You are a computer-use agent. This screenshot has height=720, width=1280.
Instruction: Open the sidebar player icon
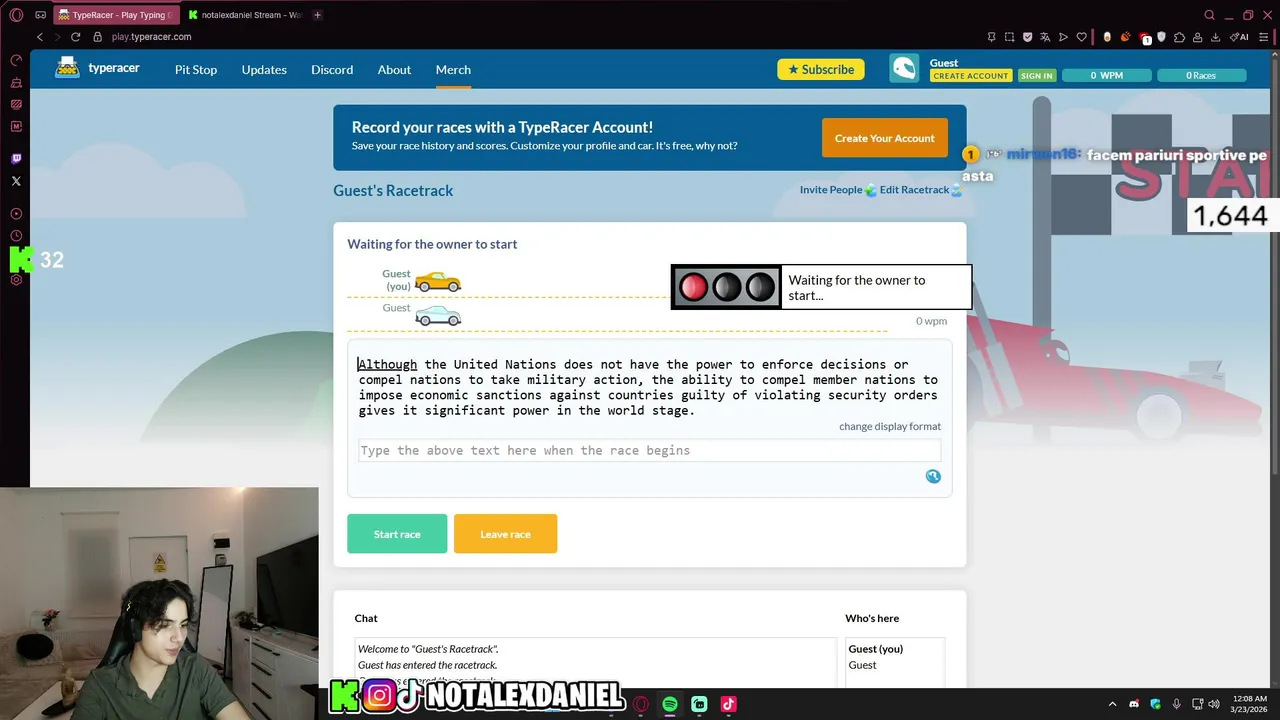(16, 214)
